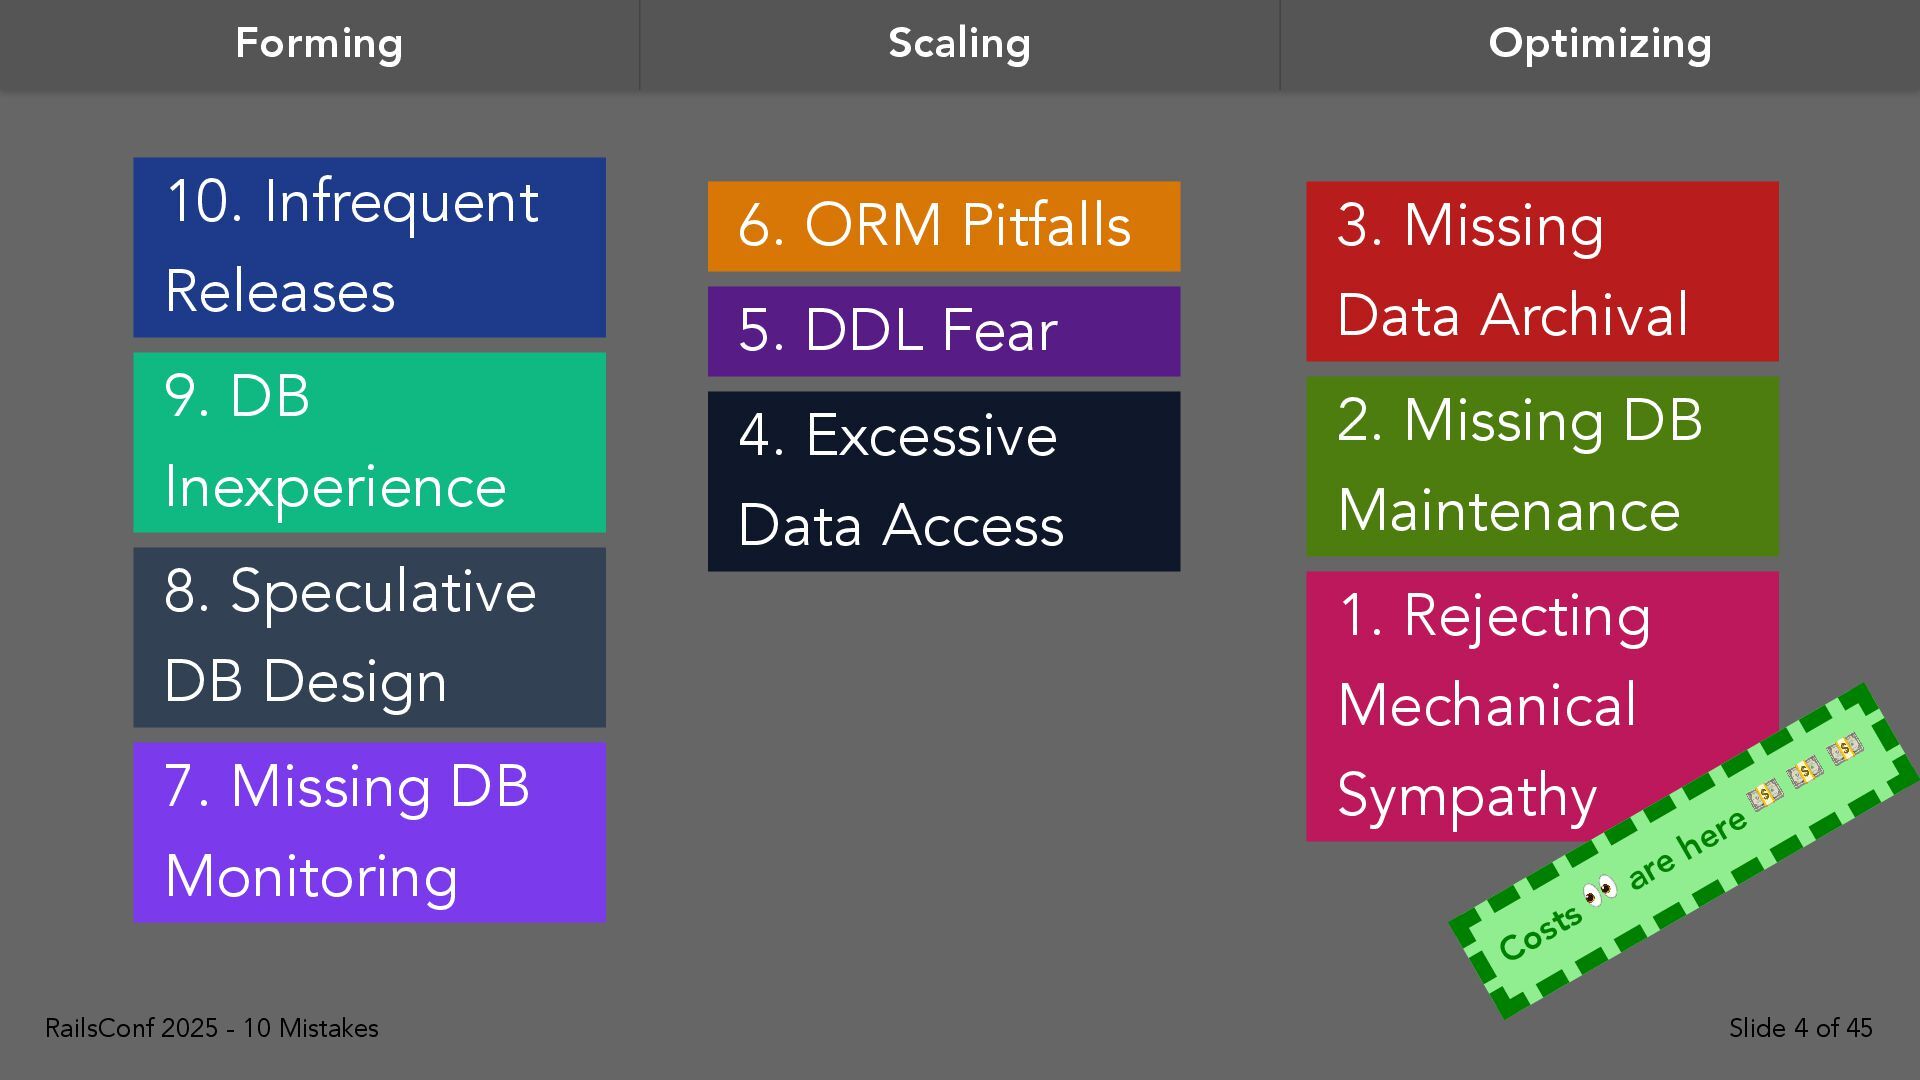Select the 7. Missing DB Monitoring box
Image resolution: width=1920 pixels, height=1080 pixels.
coord(369,832)
